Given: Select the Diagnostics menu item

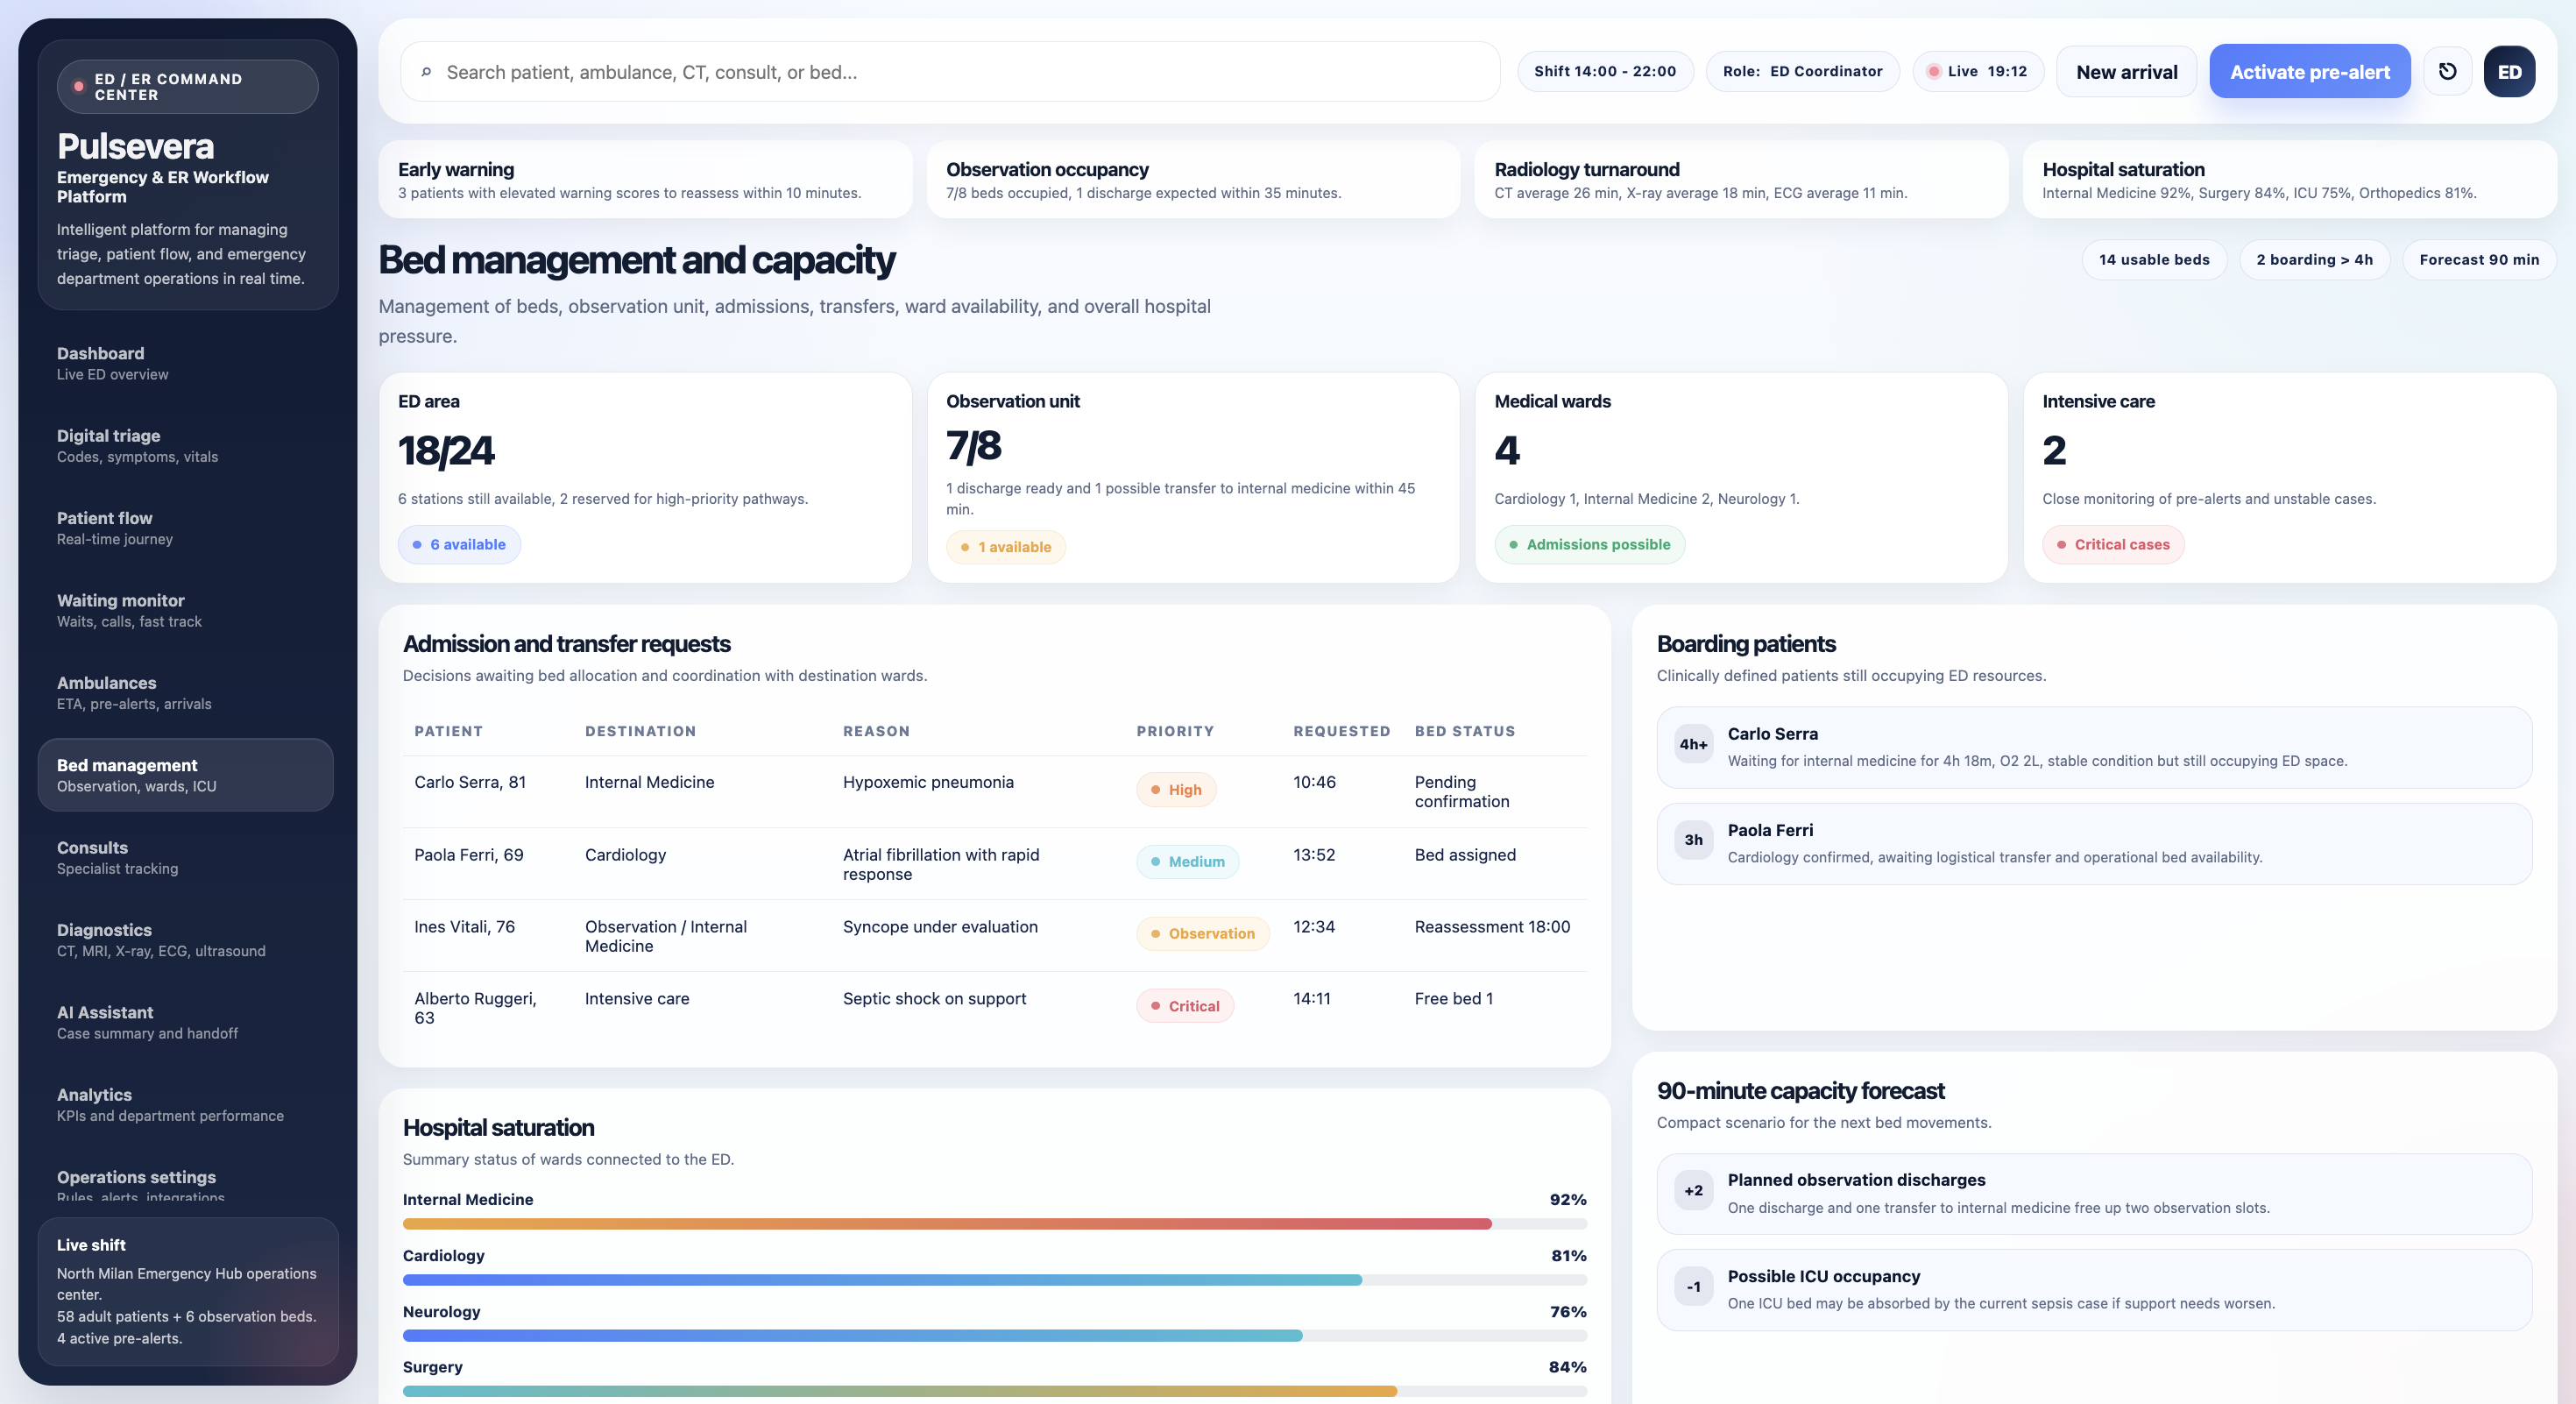Looking at the screenshot, I should [185, 940].
